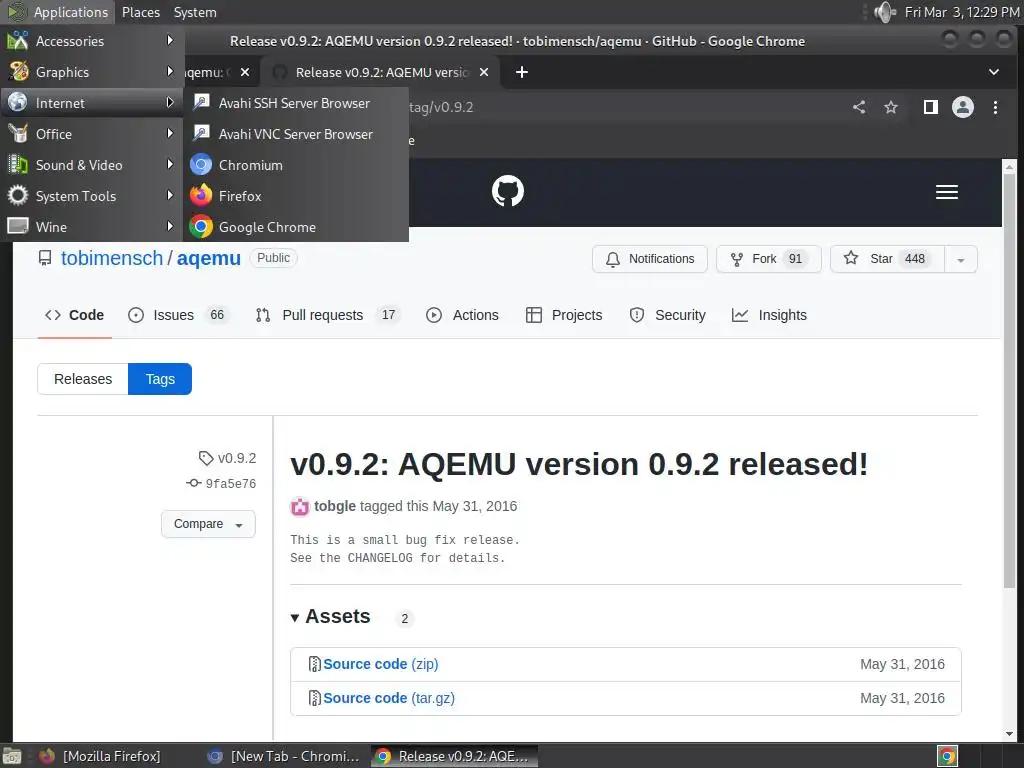This screenshot has width=1024, height=768.
Task: Open a new Chrome tab
Action: (x=521, y=72)
